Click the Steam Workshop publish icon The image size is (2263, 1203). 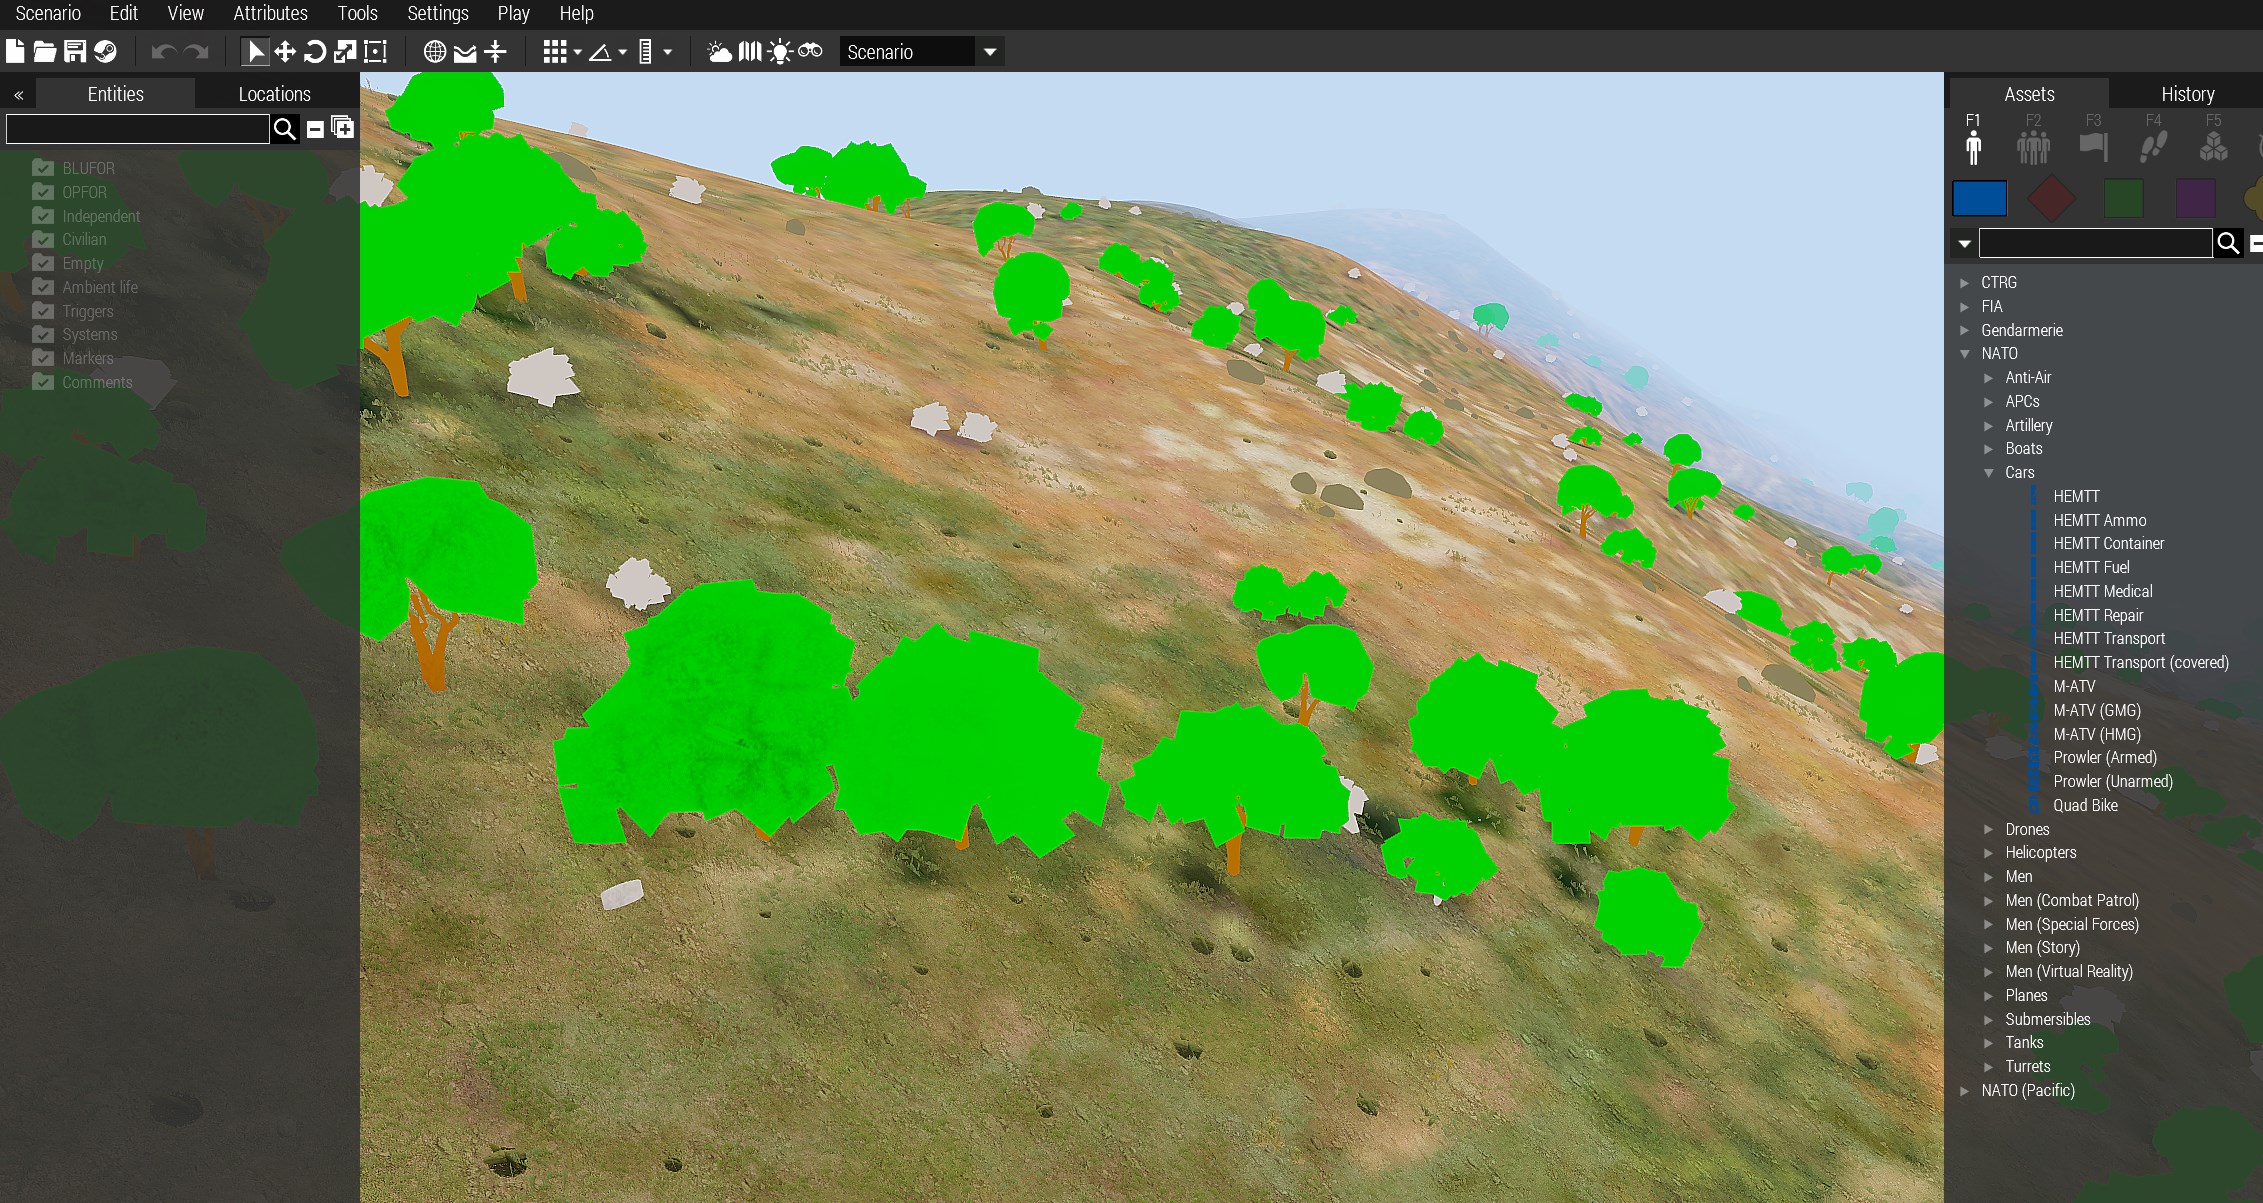click(105, 52)
